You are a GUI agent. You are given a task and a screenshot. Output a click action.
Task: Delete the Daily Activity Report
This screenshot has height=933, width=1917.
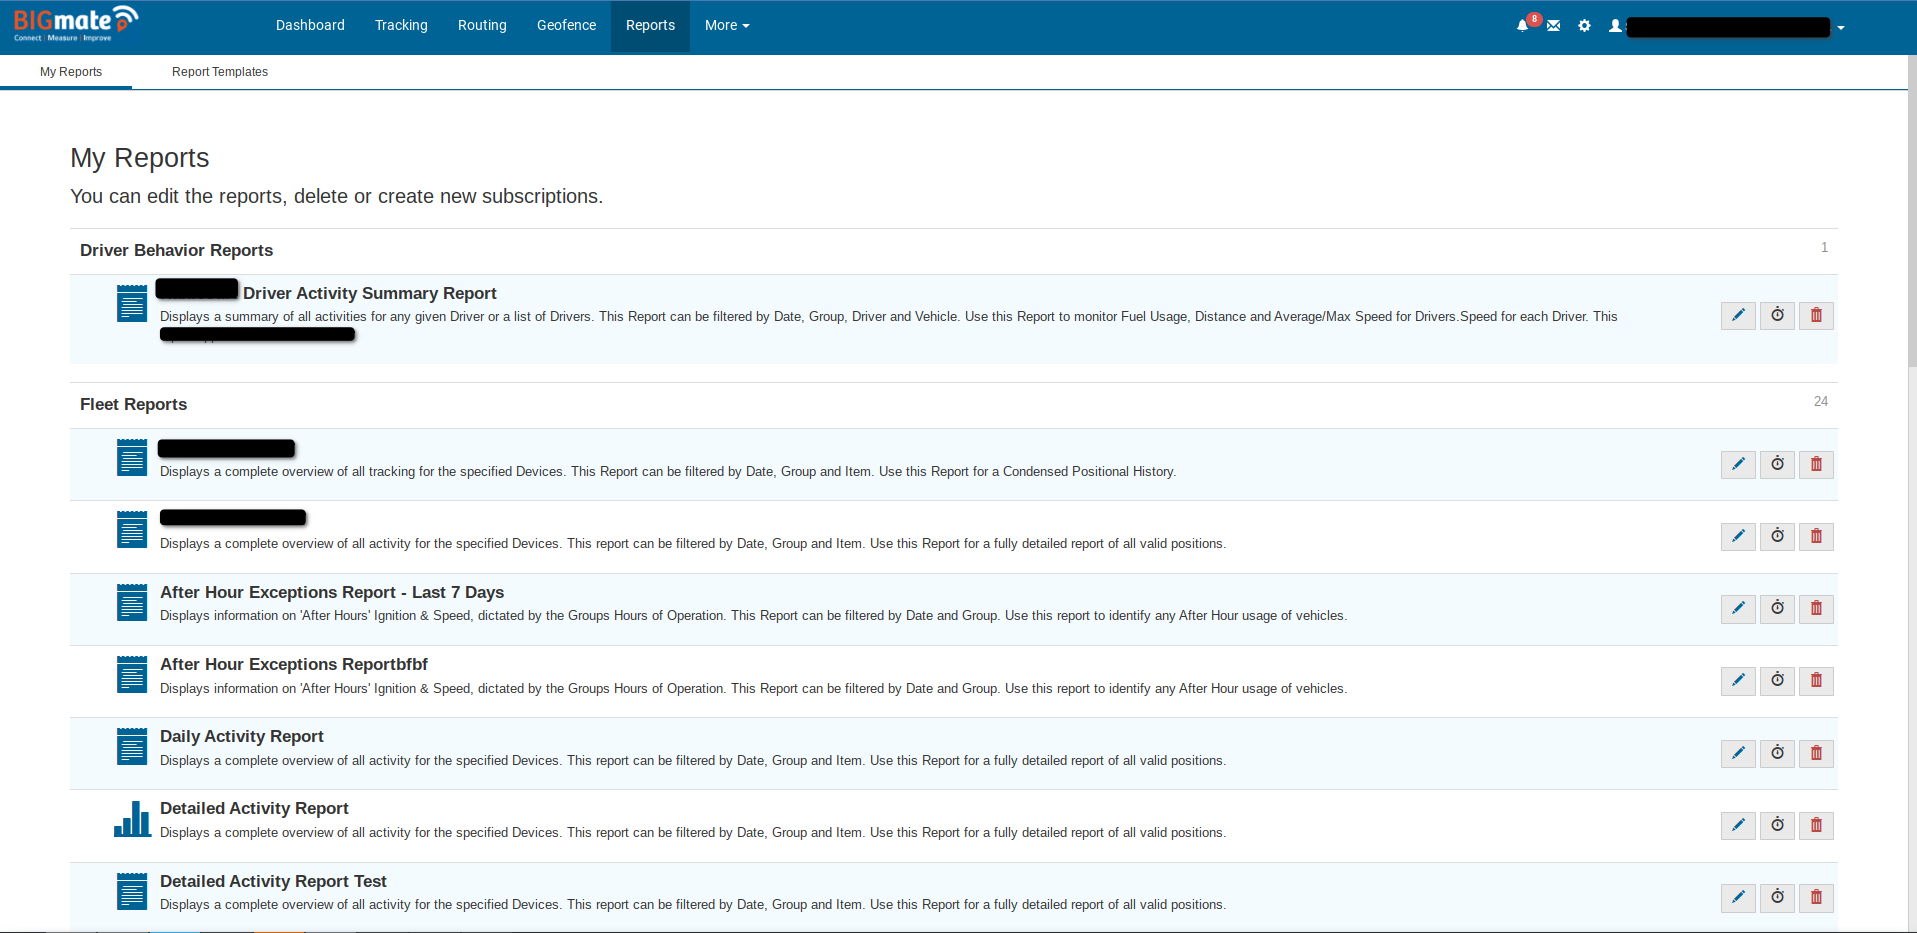pos(1816,754)
